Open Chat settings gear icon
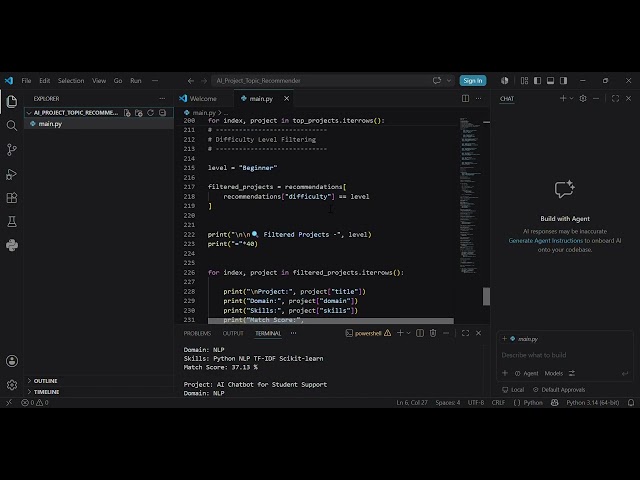The width and height of the screenshot is (640, 480). pos(583,98)
